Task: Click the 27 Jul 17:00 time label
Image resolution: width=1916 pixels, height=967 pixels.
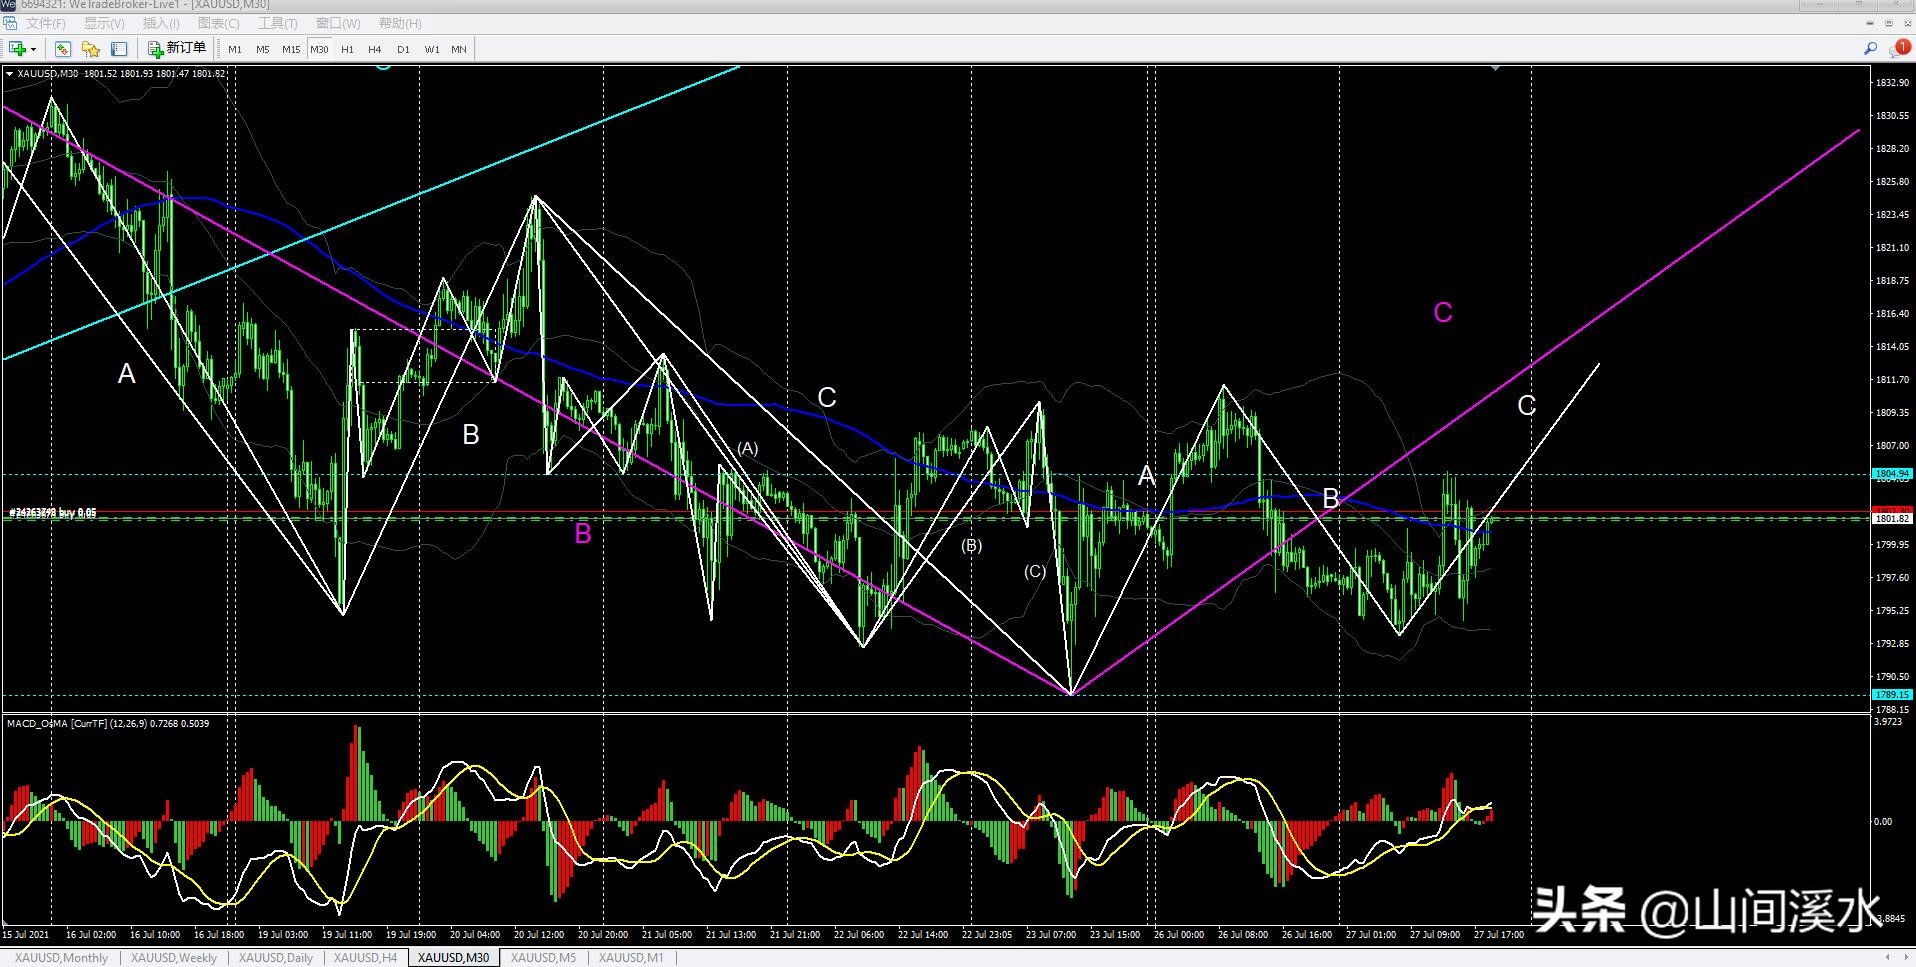Action: point(1499,935)
